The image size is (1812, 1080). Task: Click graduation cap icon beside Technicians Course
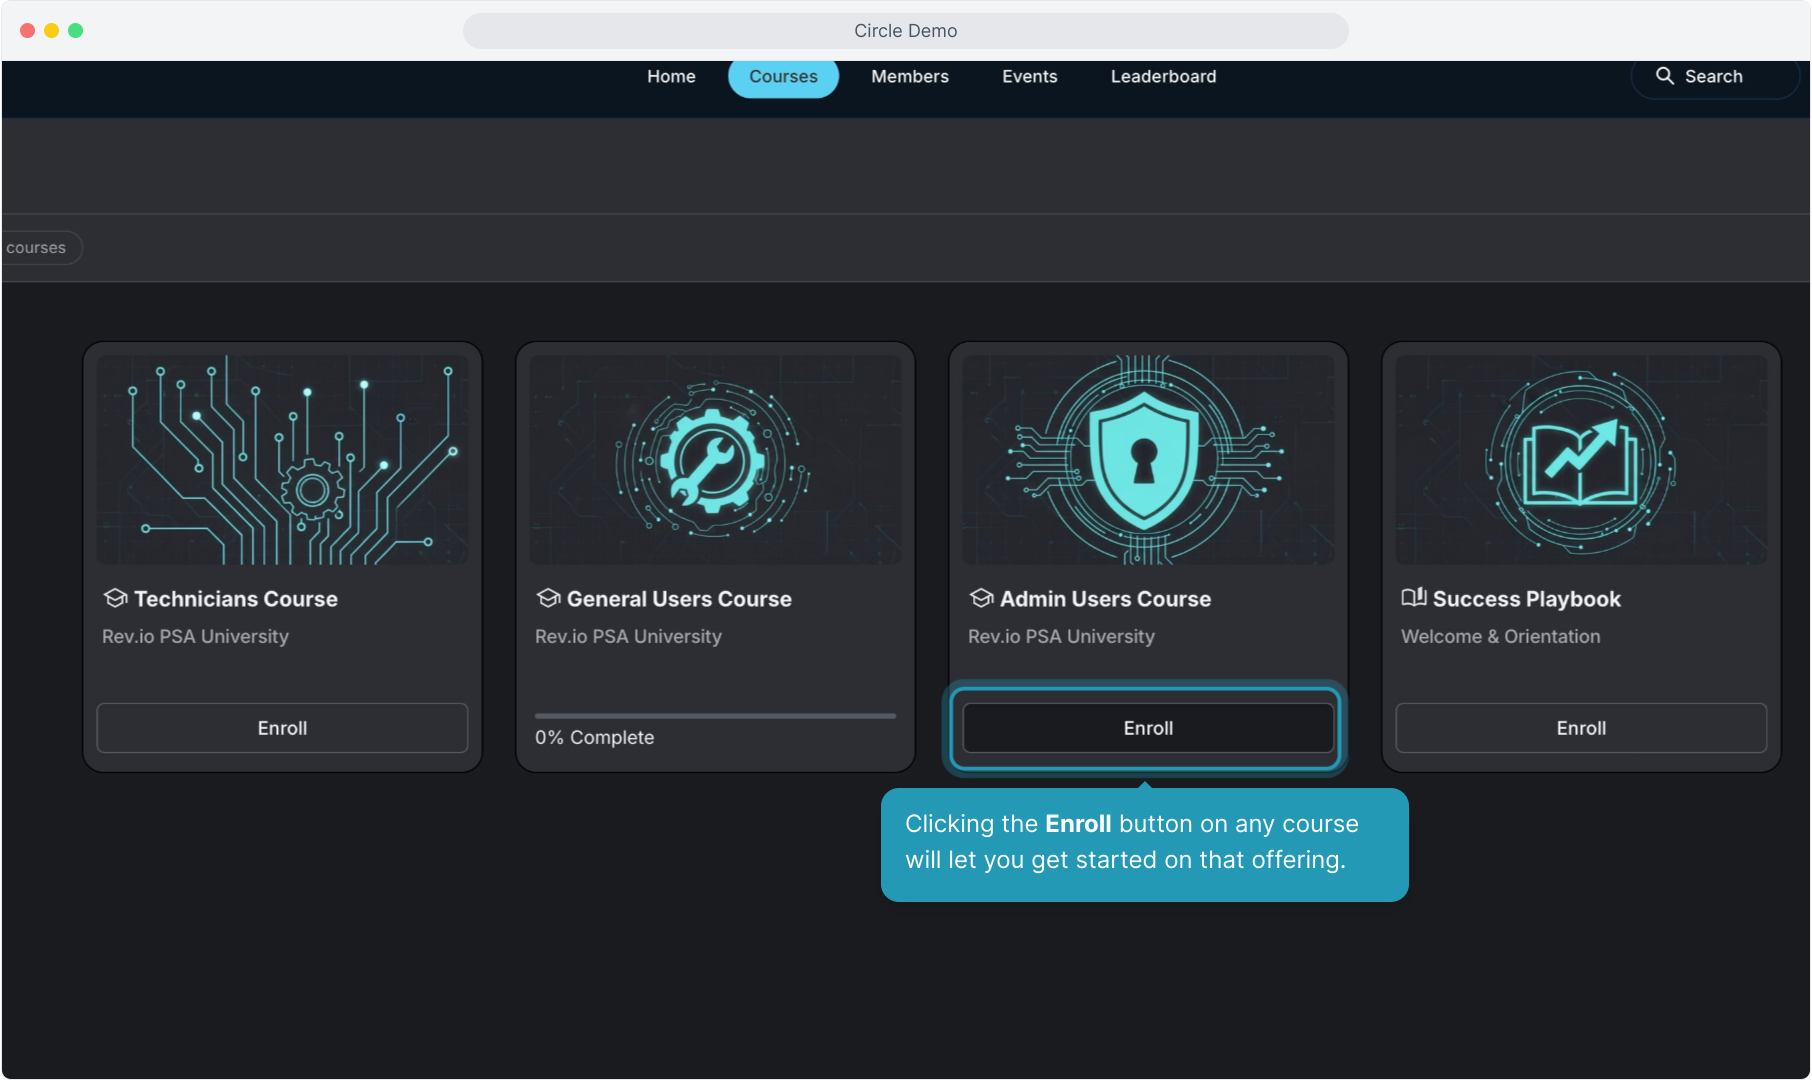pyautogui.click(x=115, y=598)
